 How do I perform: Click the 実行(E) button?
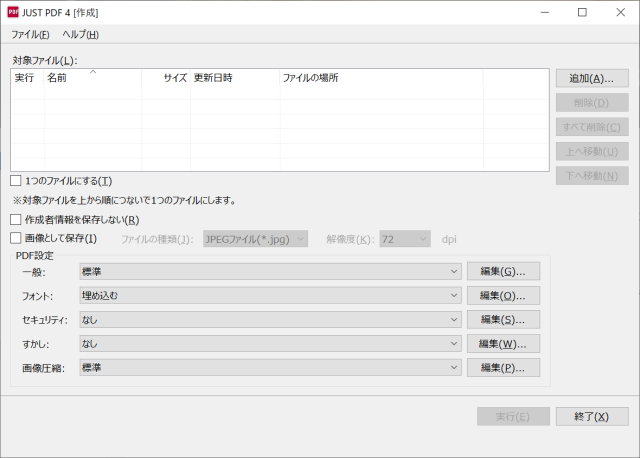513,416
